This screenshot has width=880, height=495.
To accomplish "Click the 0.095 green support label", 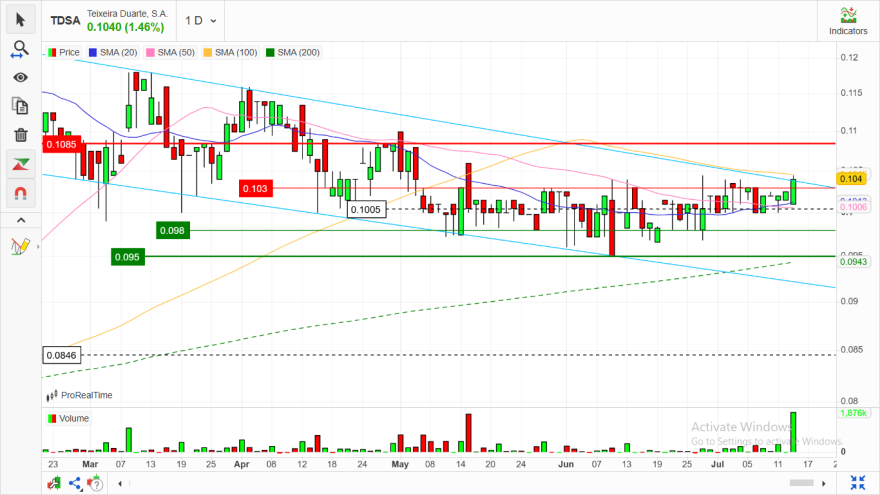I will click(127, 257).
